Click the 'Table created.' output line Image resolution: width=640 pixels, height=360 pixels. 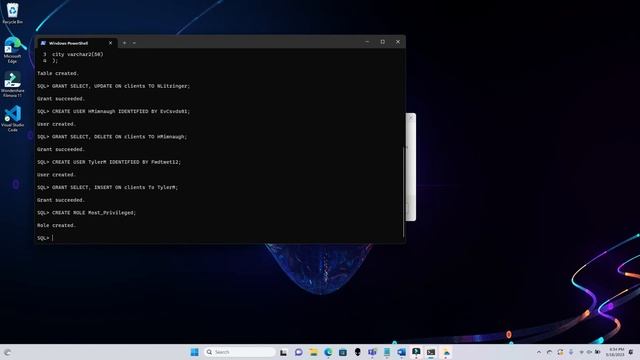click(58, 73)
